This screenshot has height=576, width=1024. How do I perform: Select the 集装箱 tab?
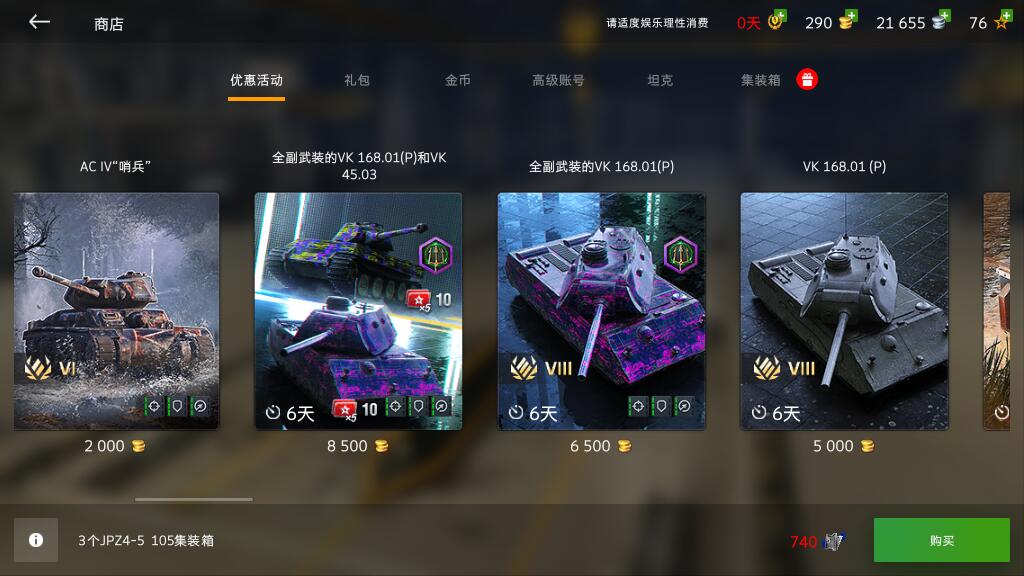(x=761, y=80)
